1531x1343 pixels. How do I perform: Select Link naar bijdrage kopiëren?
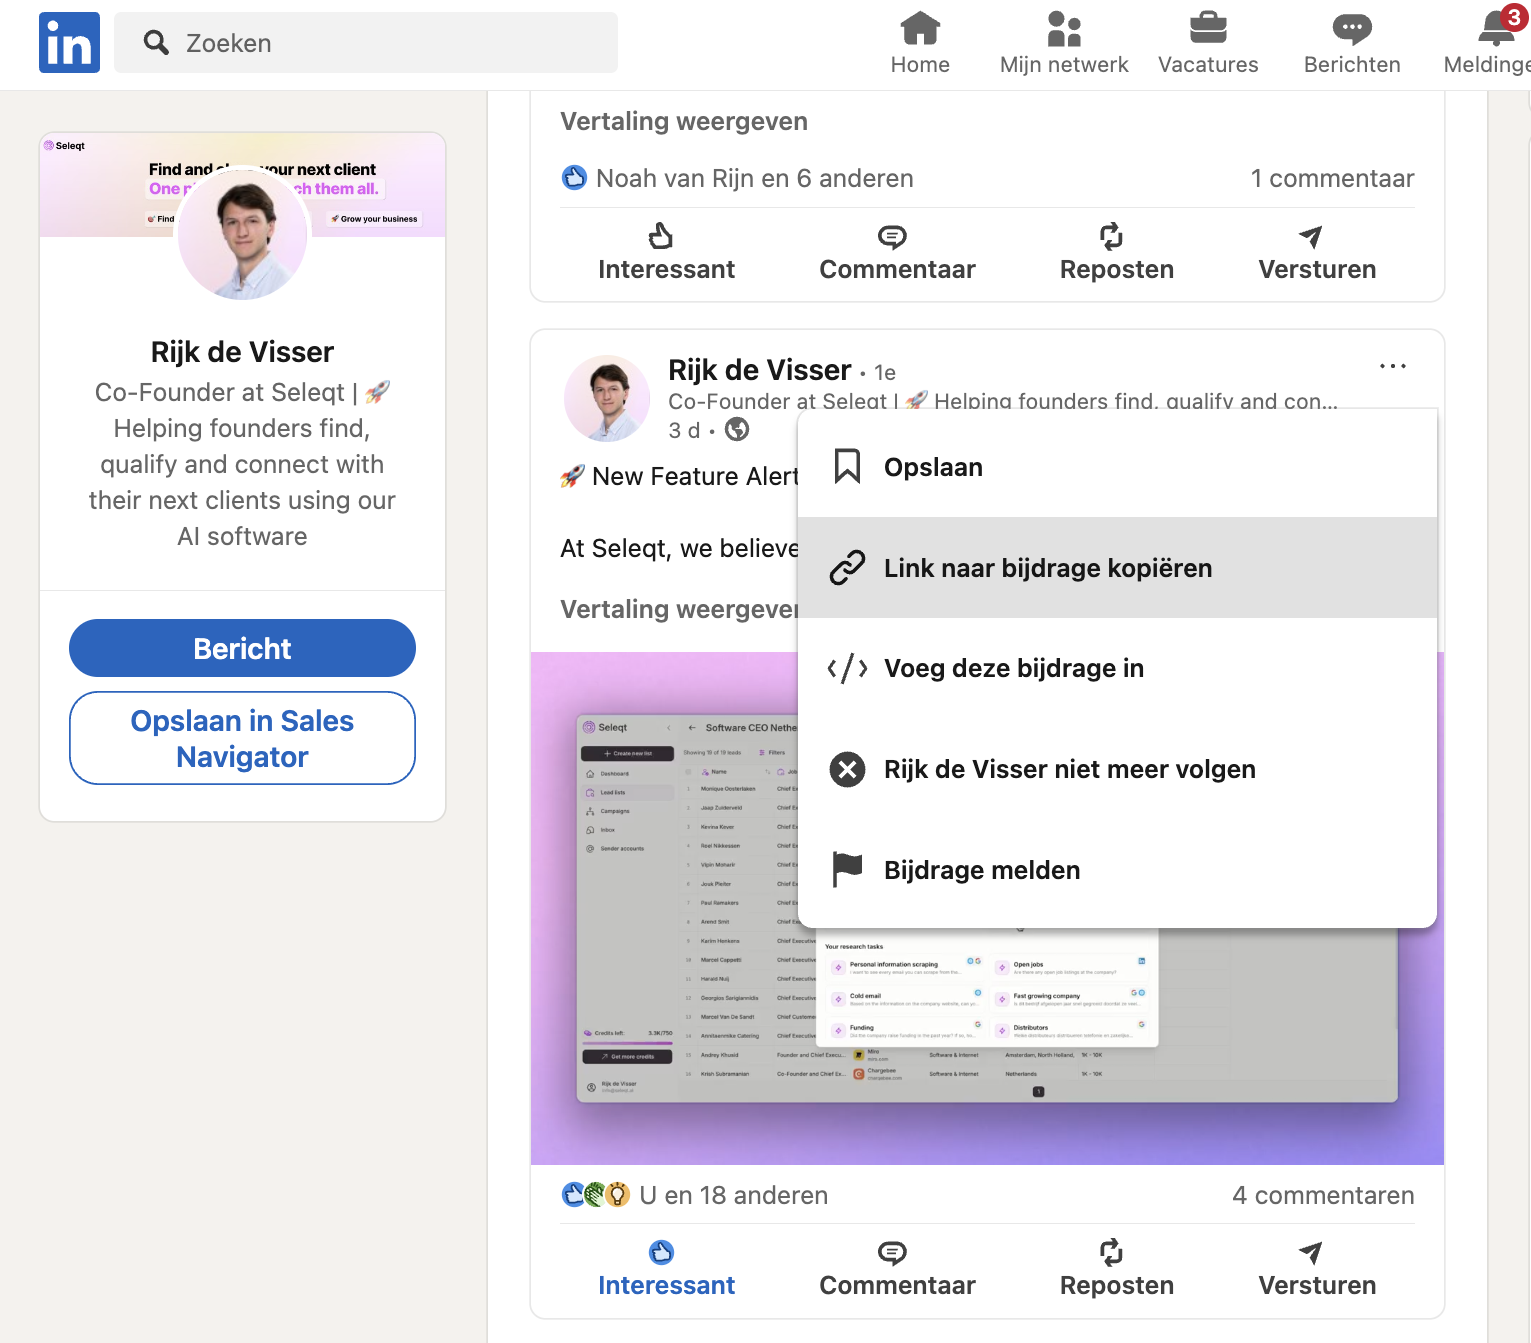coord(1117,567)
